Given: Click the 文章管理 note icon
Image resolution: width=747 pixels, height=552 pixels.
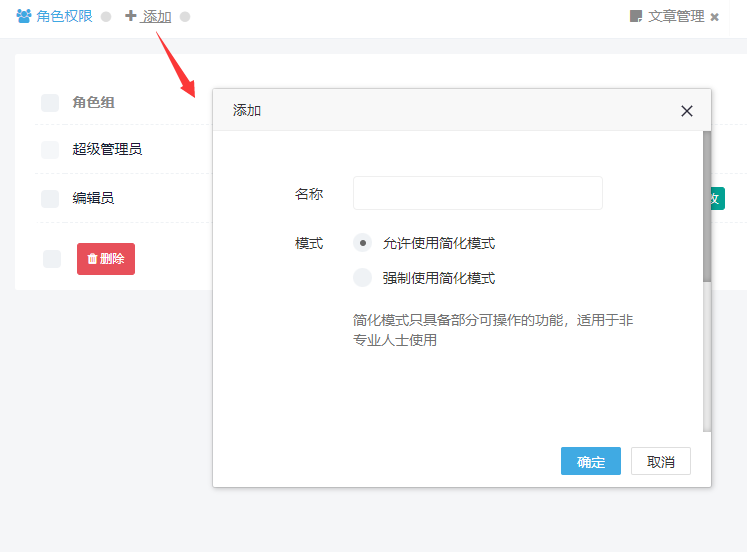Looking at the screenshot, I should 636,16.
